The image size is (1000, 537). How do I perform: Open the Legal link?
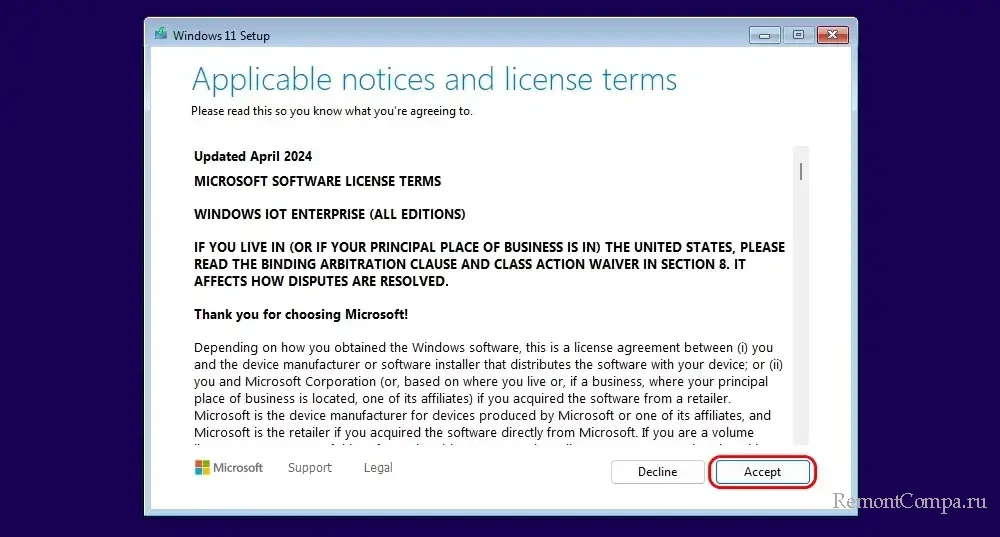(378, 467)
